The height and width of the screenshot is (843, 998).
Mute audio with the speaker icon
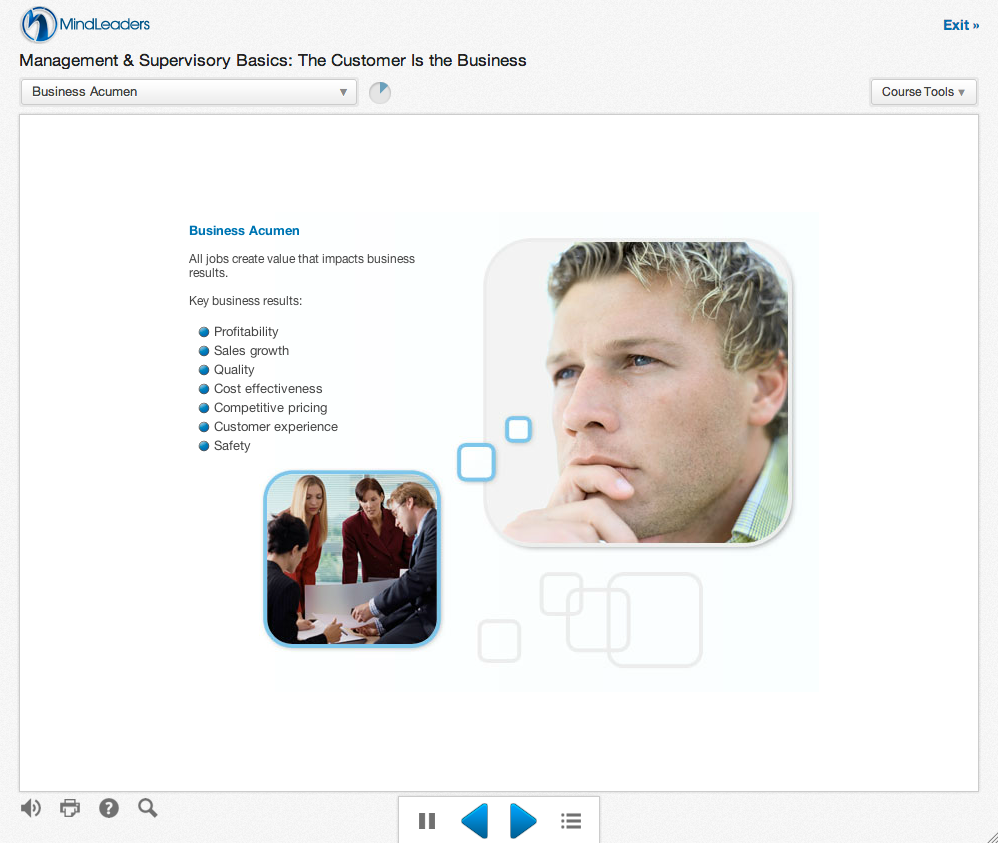click(x=31, y=808)
